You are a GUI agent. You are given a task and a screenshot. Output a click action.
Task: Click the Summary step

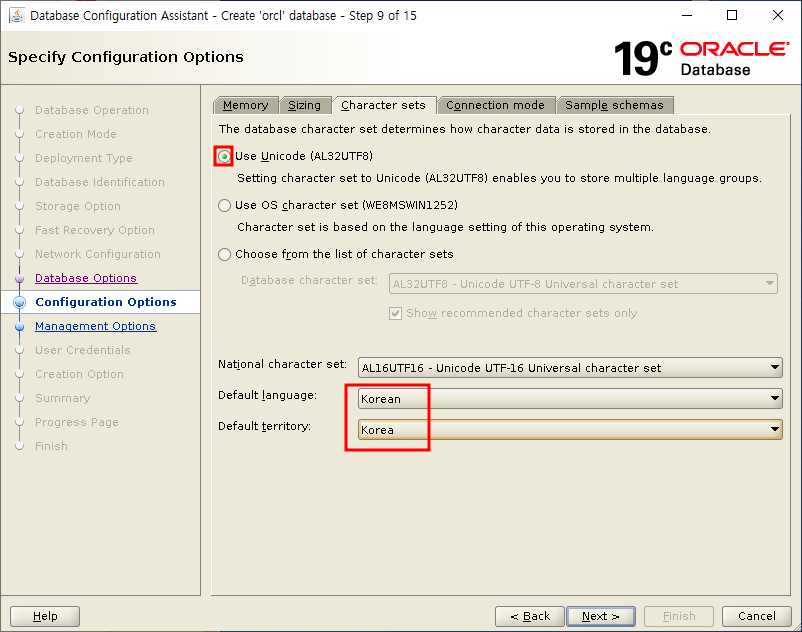pyautogui.click(x=62, y=398)
